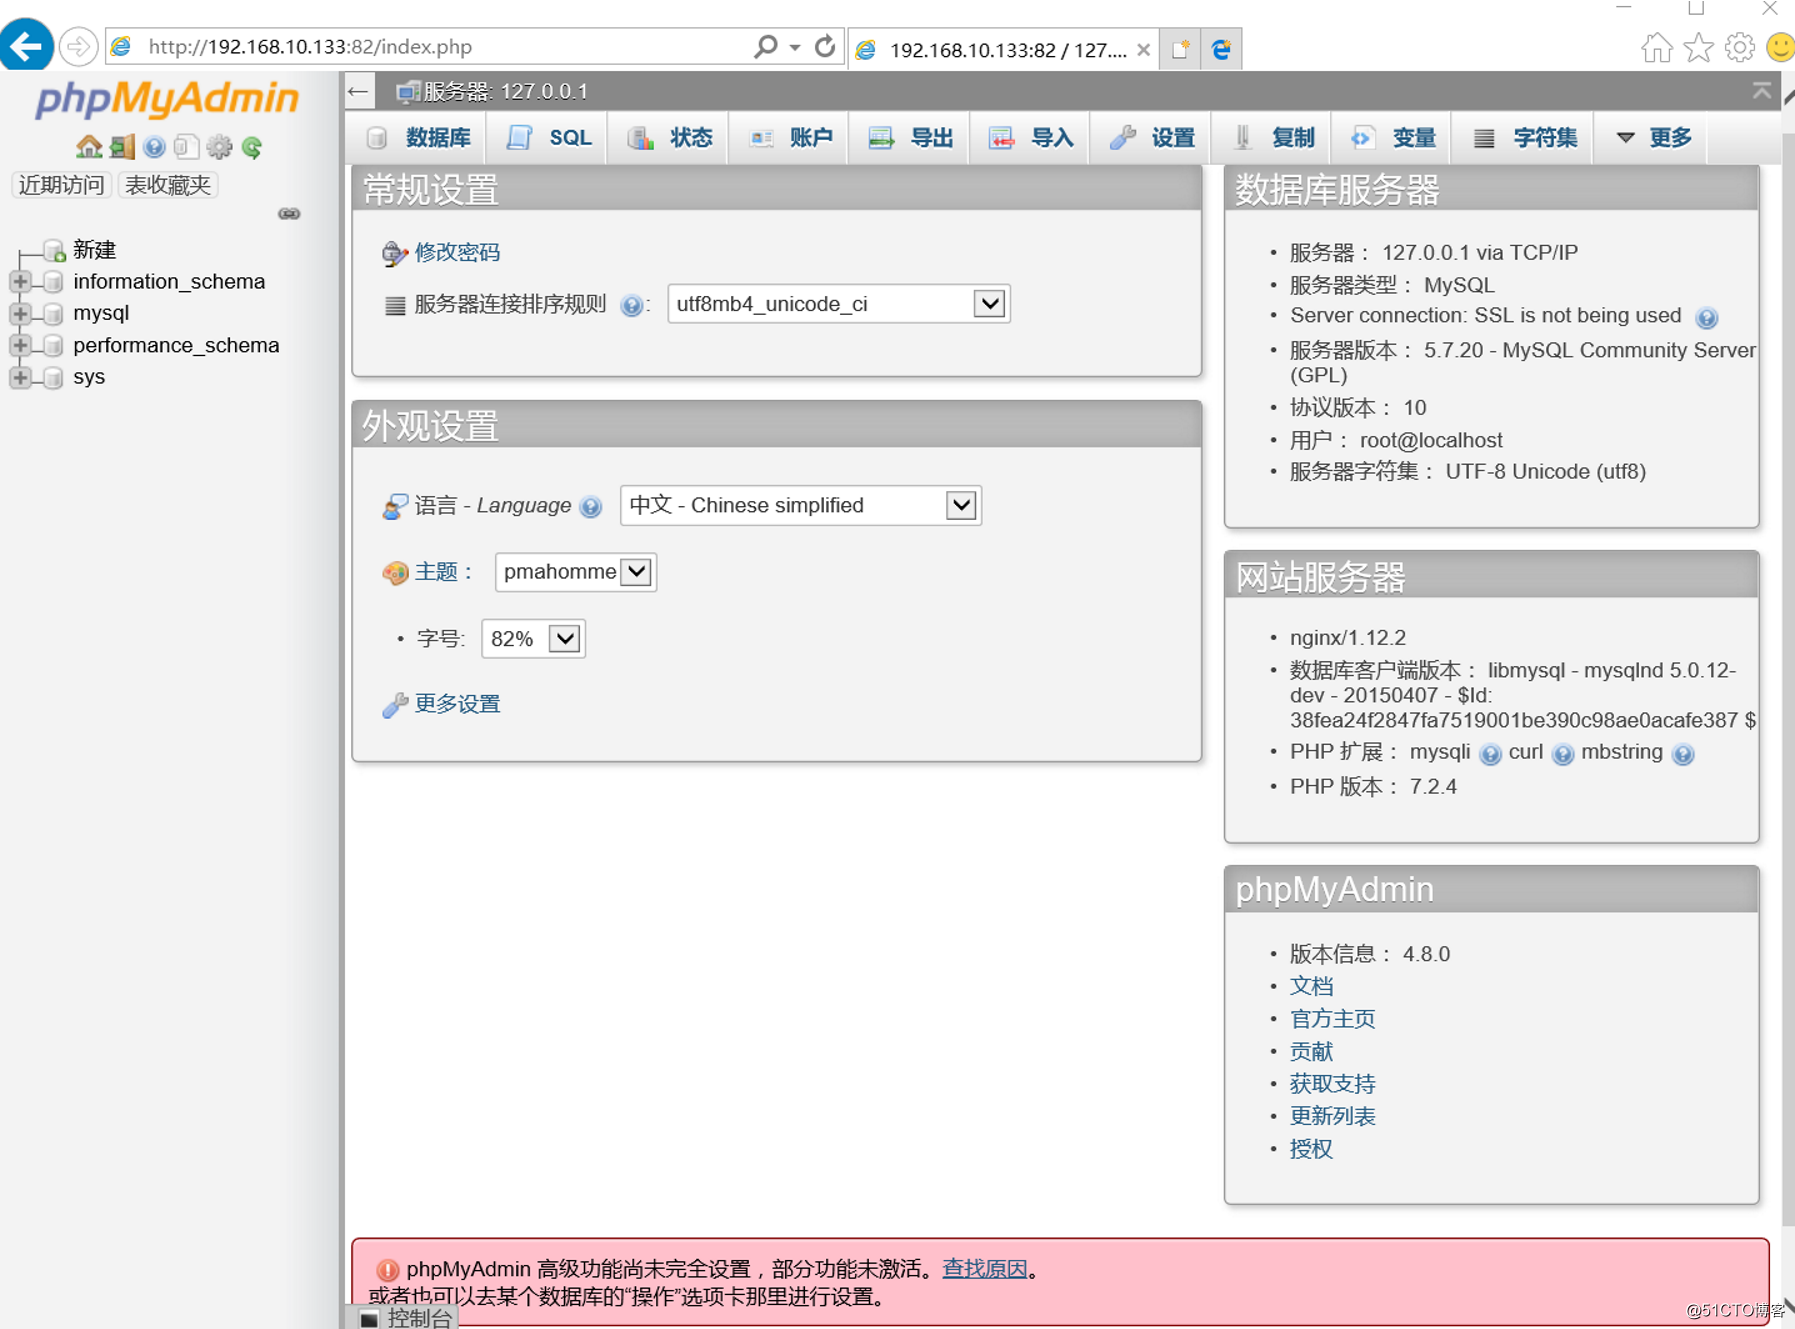
Task: Click the browser refresh icon in address bar
Action: tap(825, 46)
